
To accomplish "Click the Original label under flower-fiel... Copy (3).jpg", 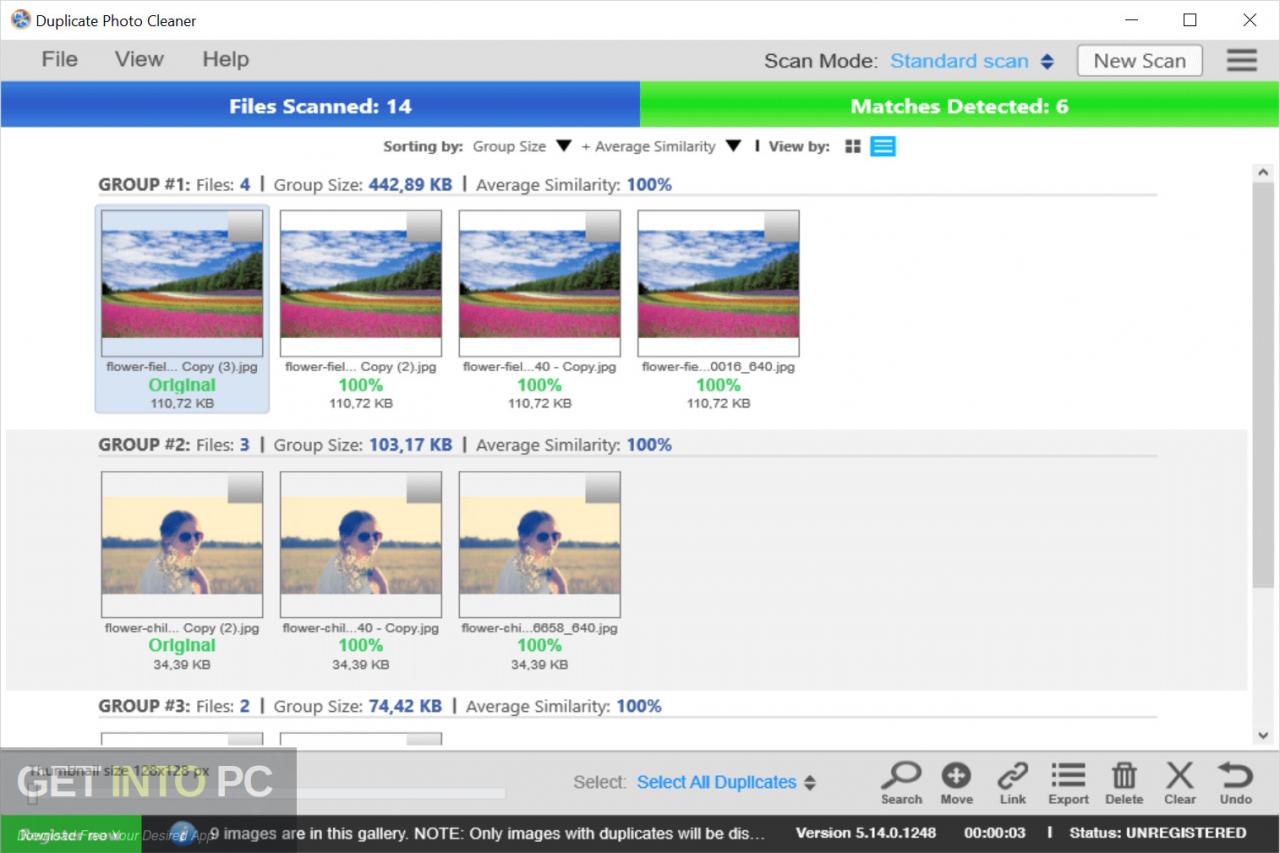I will tap(182, 385).
